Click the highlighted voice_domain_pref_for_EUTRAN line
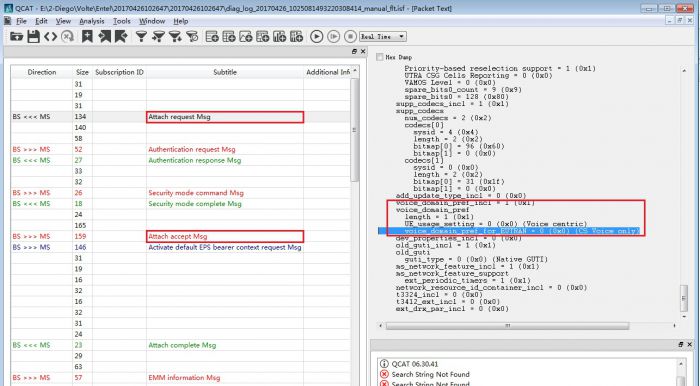 point(509,231)
